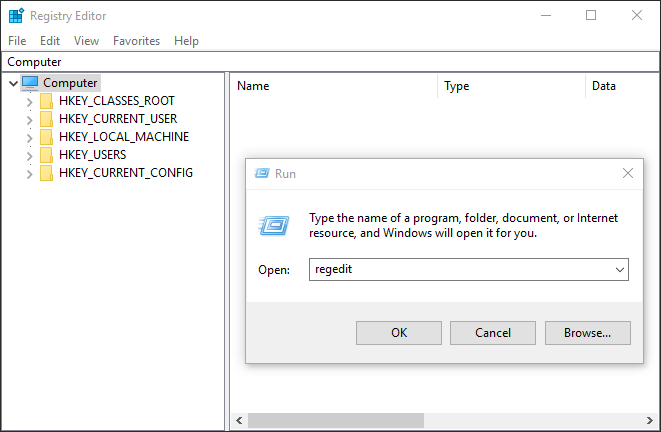Select the HKEY_CLASSES_ROOT label
The width and height of the screenshot is (661, 432).
click(117, 101)
